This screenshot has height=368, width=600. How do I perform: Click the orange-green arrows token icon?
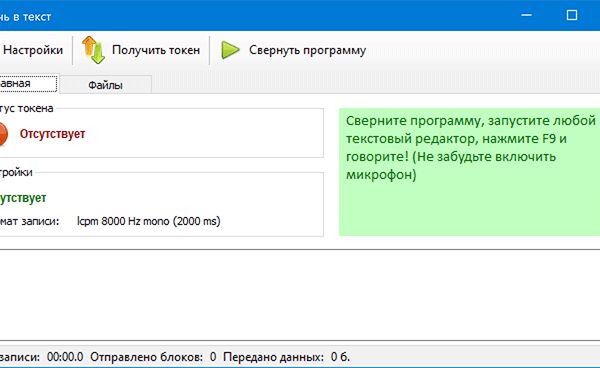pyautogui.click(x=93, y=50)
